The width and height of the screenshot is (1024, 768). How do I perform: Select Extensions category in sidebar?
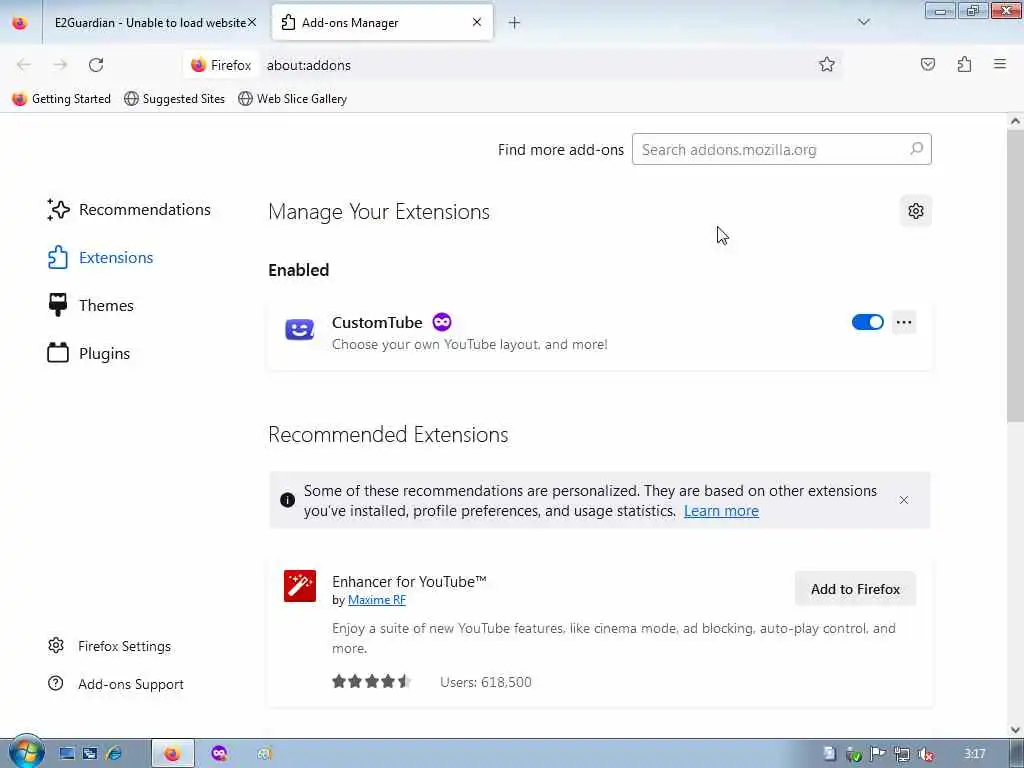click(100, 257)
